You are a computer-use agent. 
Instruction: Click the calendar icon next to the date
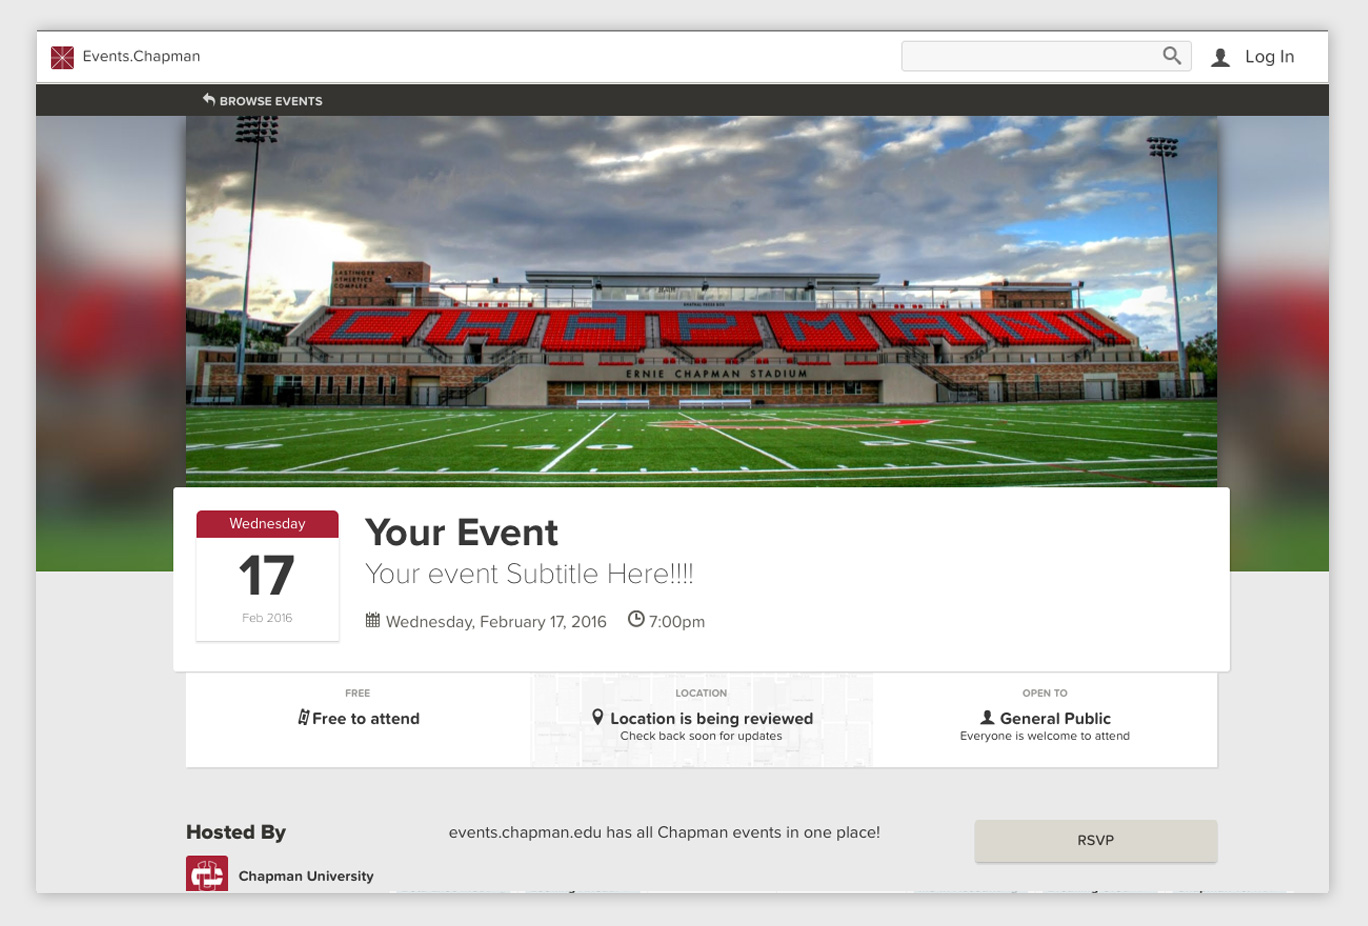[x=373, y=620]
